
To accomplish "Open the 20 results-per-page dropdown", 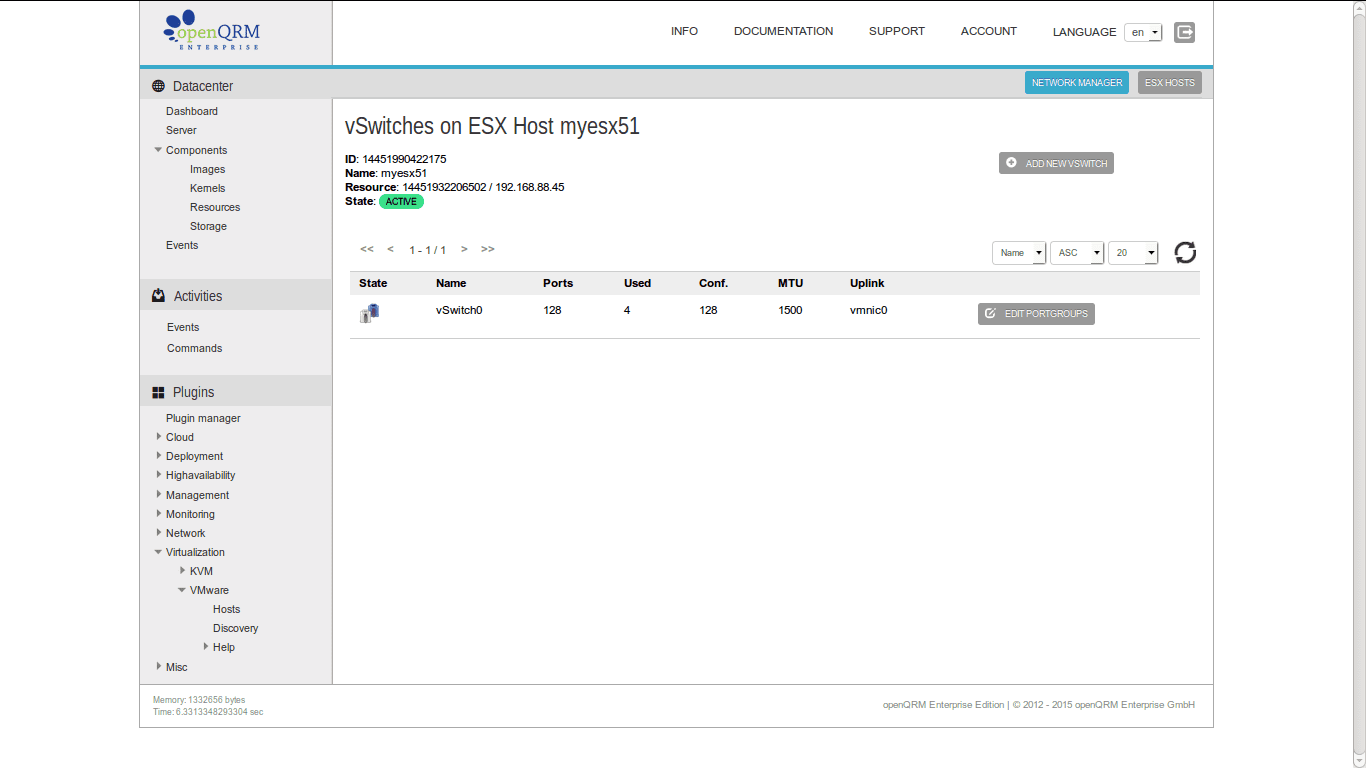I will click(x=1134, y=253).
